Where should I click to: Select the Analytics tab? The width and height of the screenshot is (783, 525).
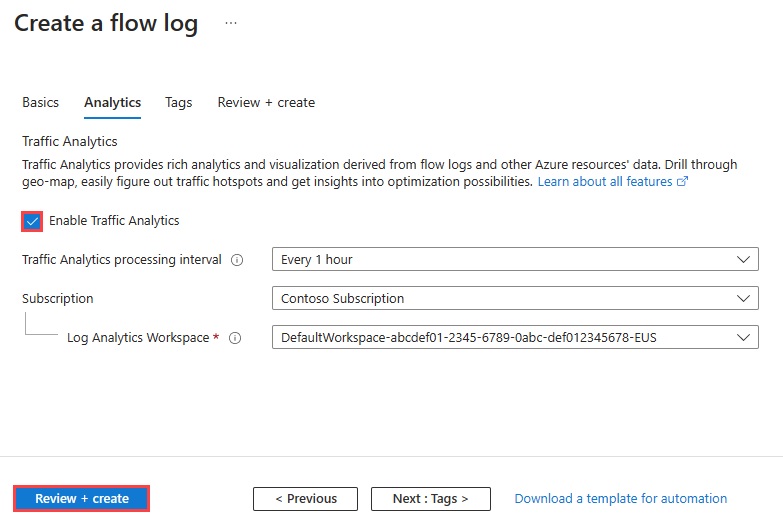click(112, 102)
